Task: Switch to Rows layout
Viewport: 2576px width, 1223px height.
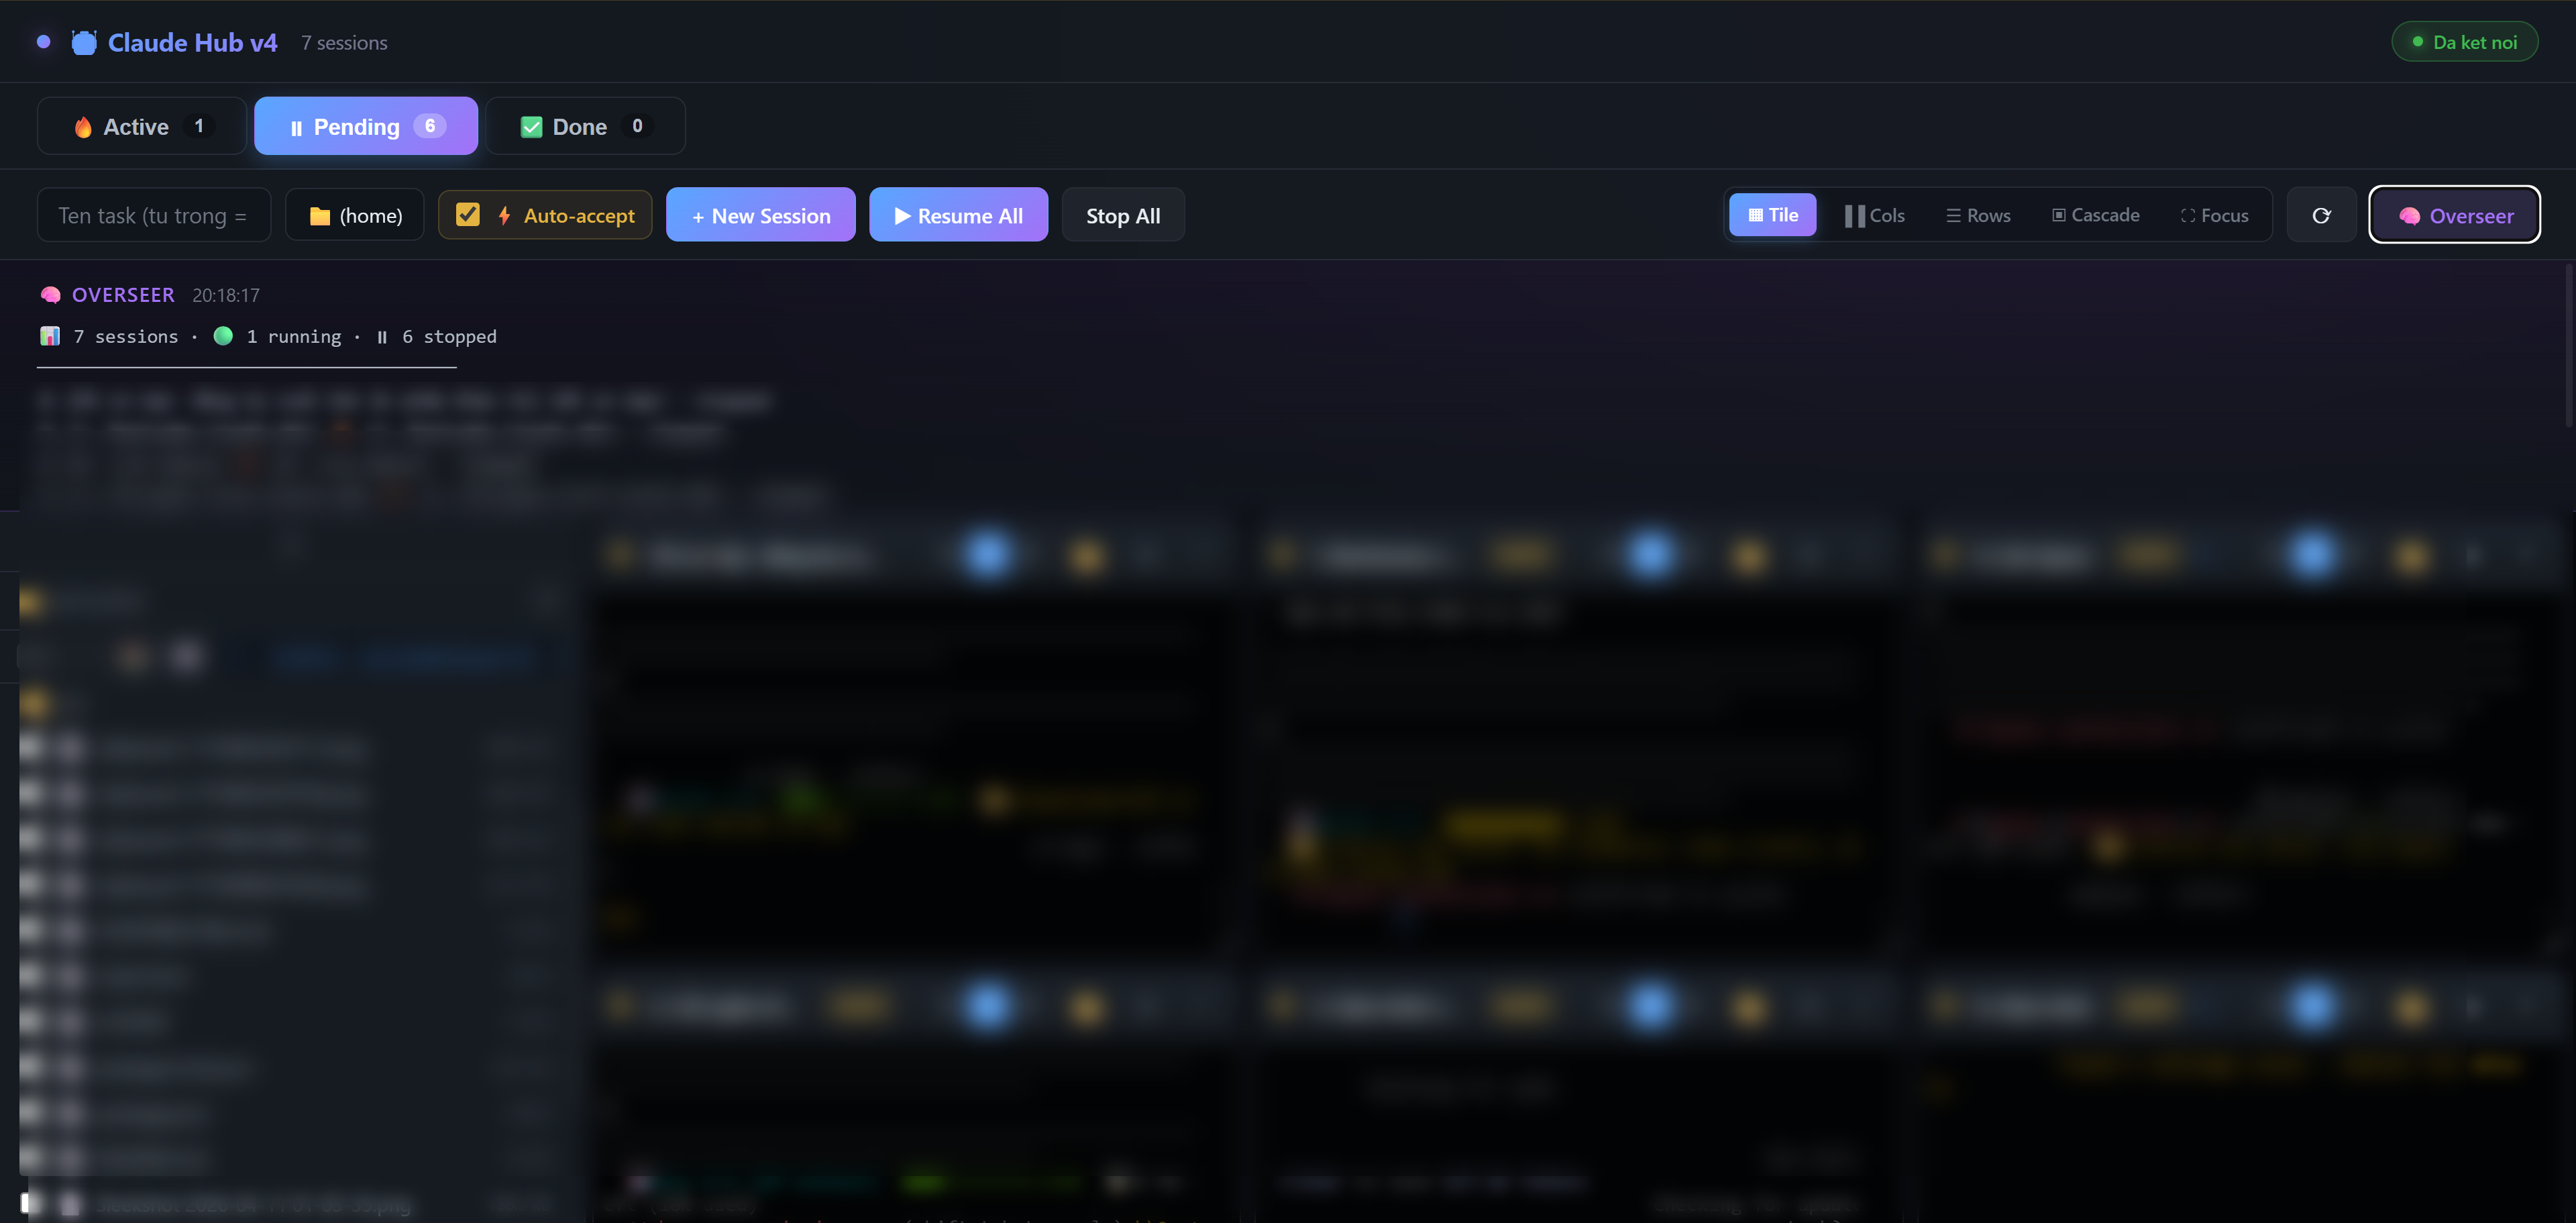Action: pos(1977,215)
